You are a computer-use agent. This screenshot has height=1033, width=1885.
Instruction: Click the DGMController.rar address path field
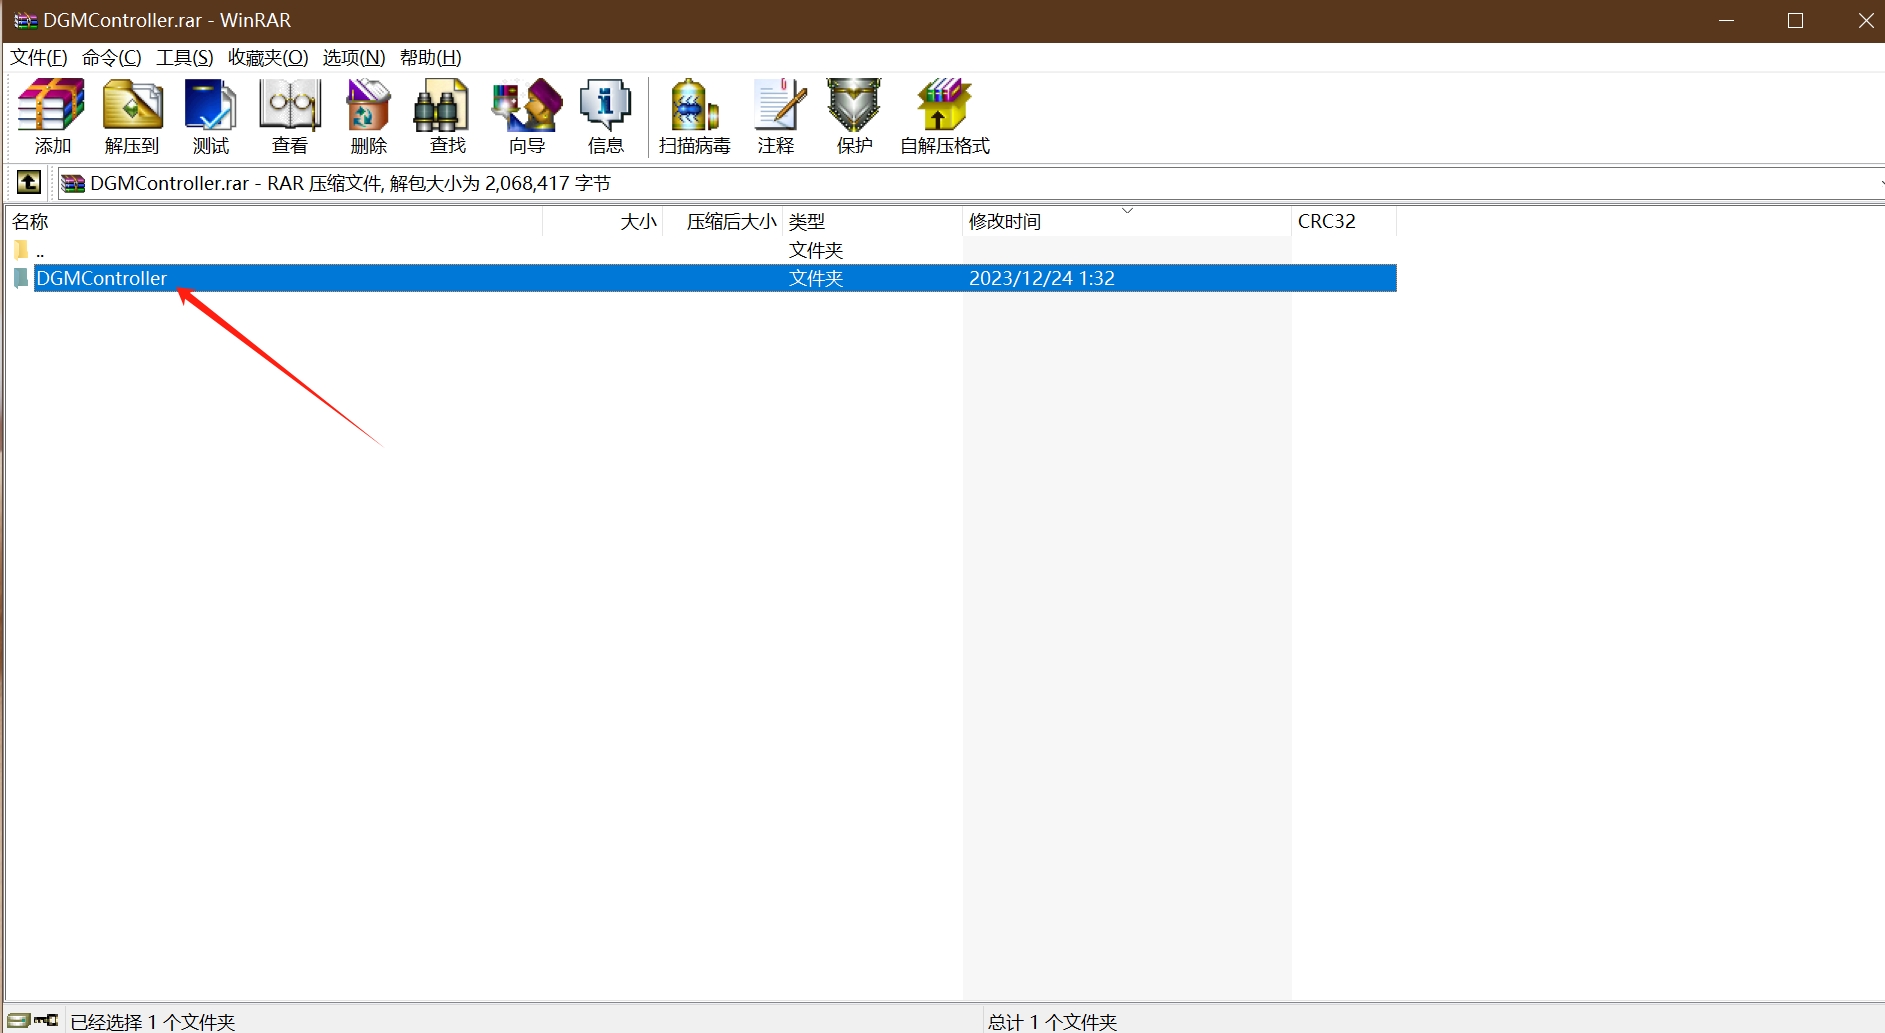[970, 183]
